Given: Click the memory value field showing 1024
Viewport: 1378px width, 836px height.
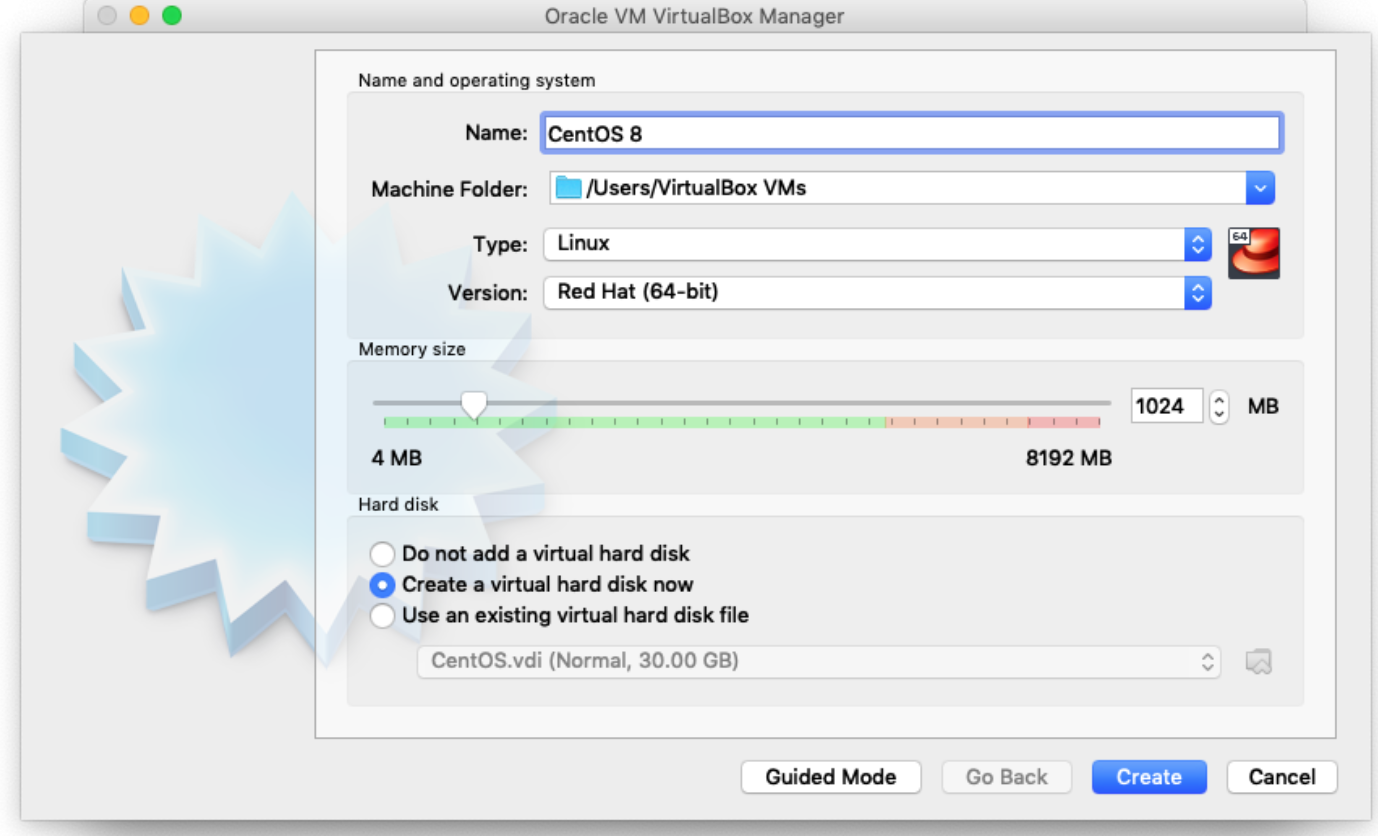Looking at the screenshot, I should [x=1167, y=406].
